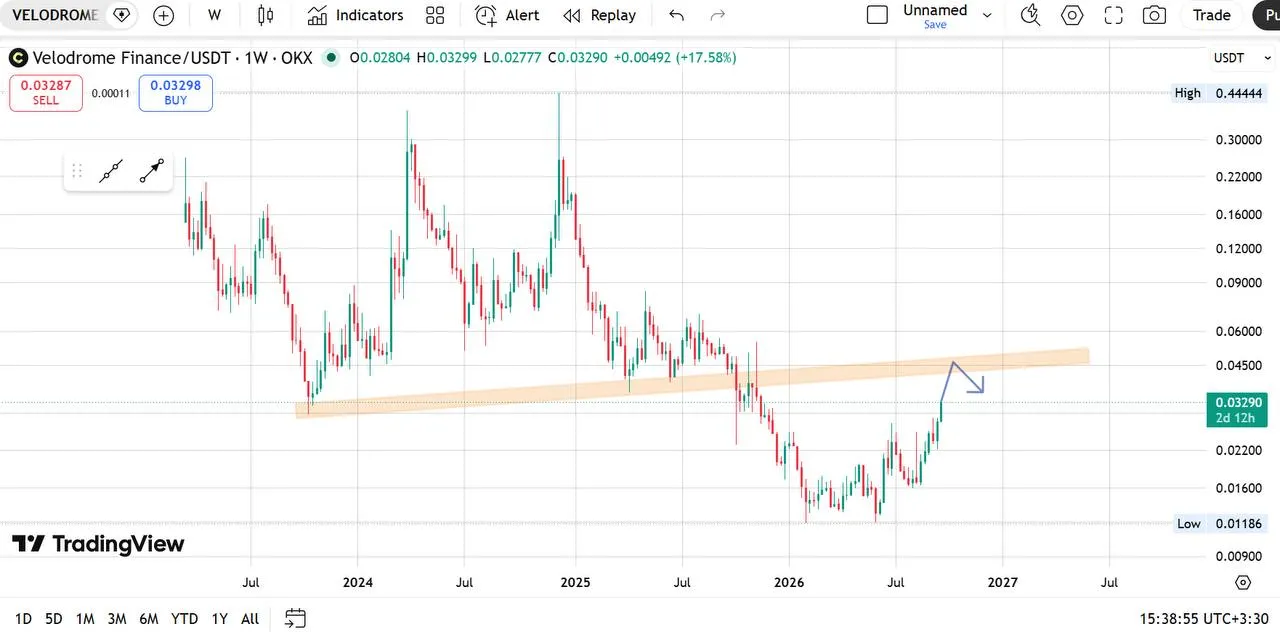The image size is (1280, 632).
Task: Select the orange trendline channel drawing
Action: point(692,382)
